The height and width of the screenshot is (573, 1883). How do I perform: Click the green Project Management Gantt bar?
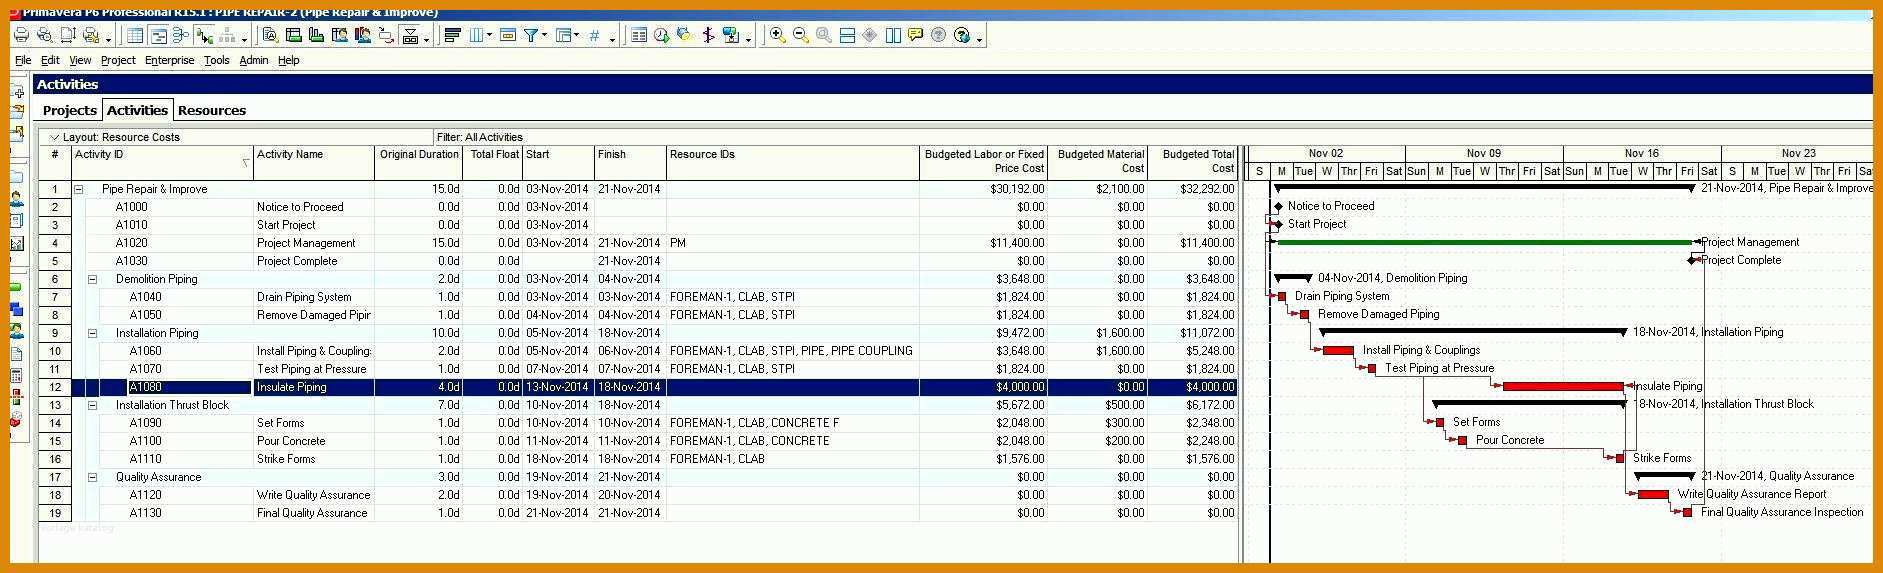[x=1484, y=242]
